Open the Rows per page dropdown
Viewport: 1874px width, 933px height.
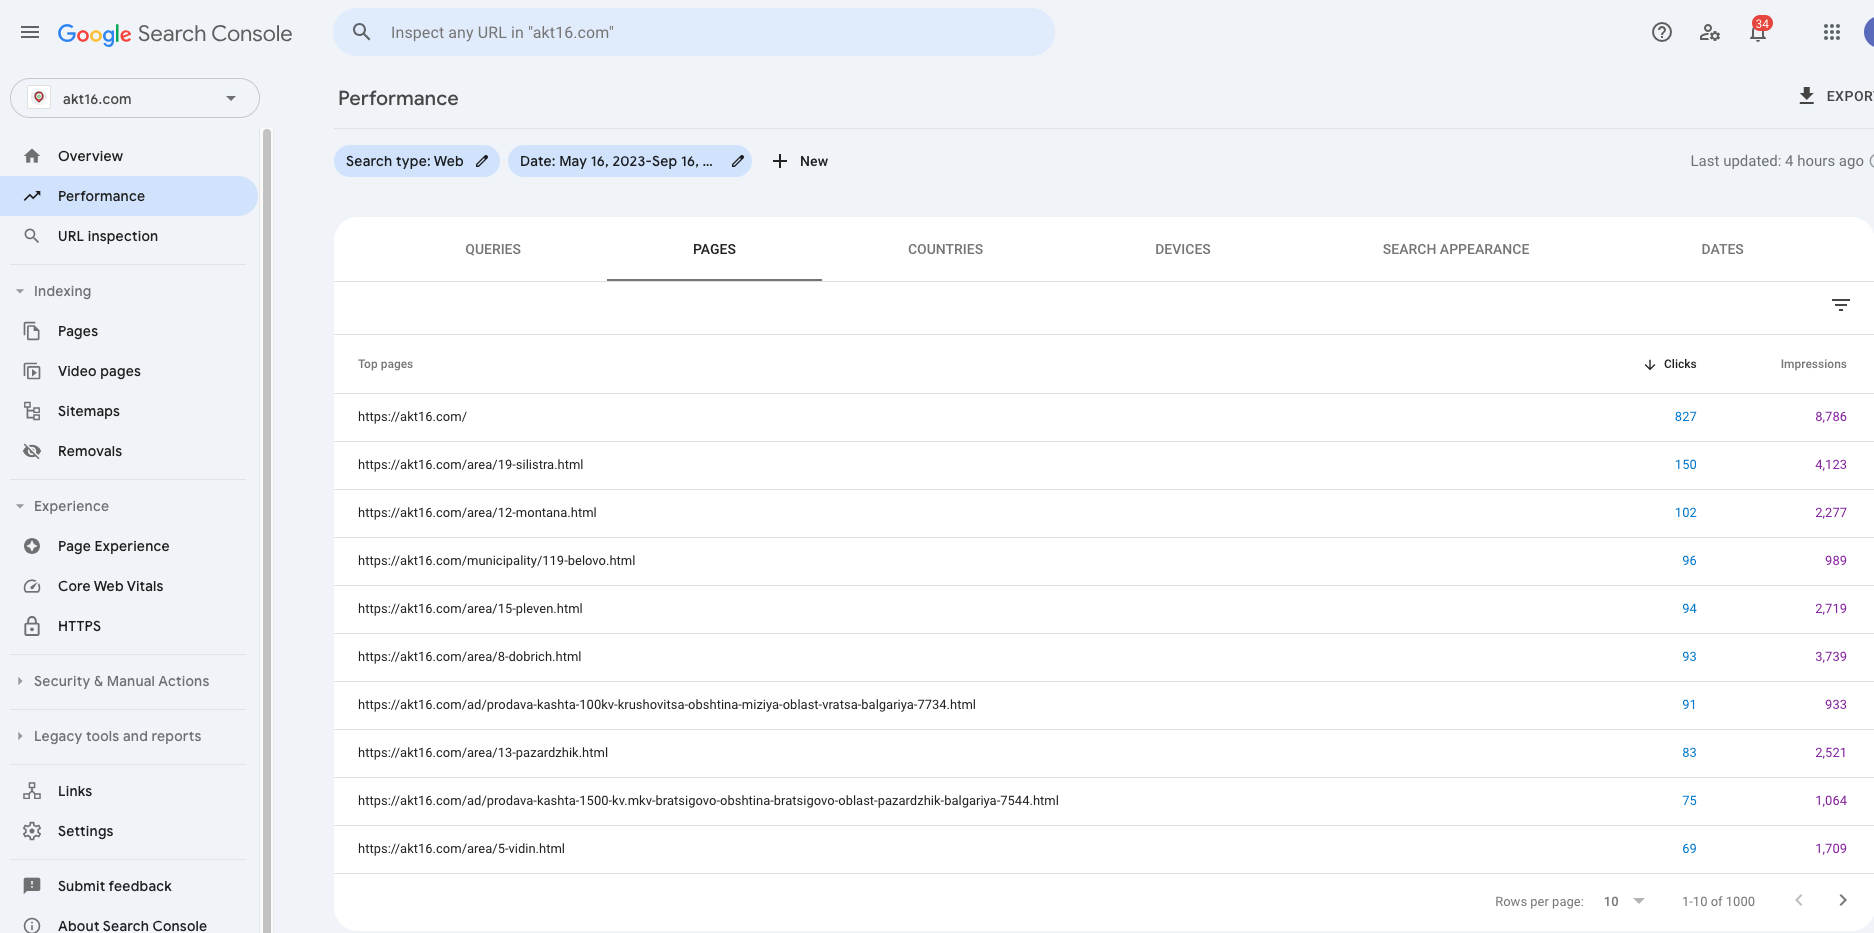point(1625,901)
